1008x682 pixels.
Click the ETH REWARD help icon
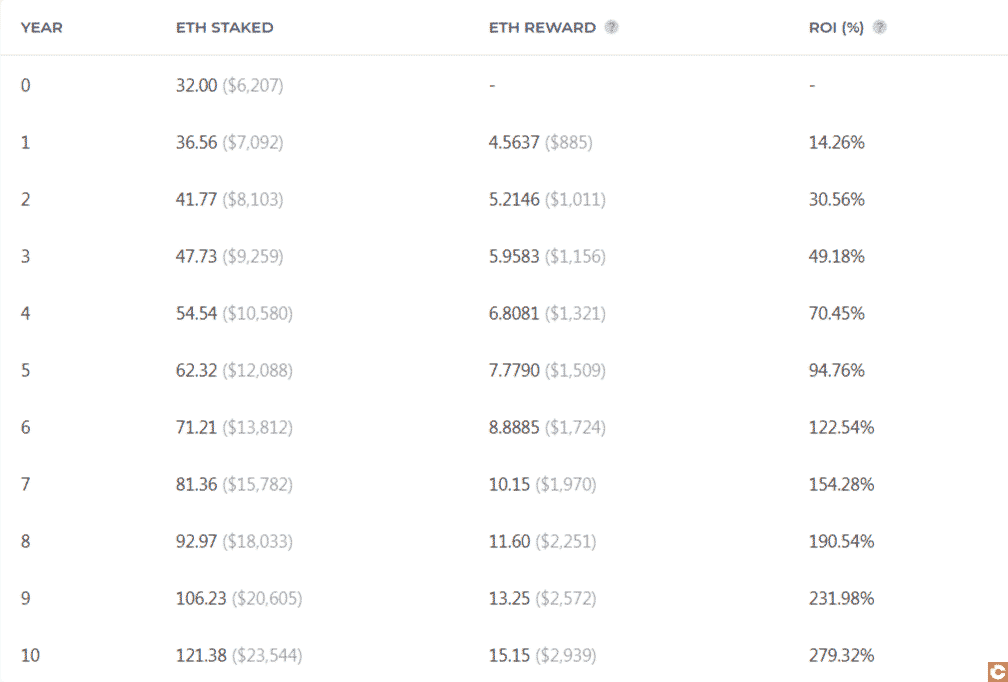pos(612,27)
